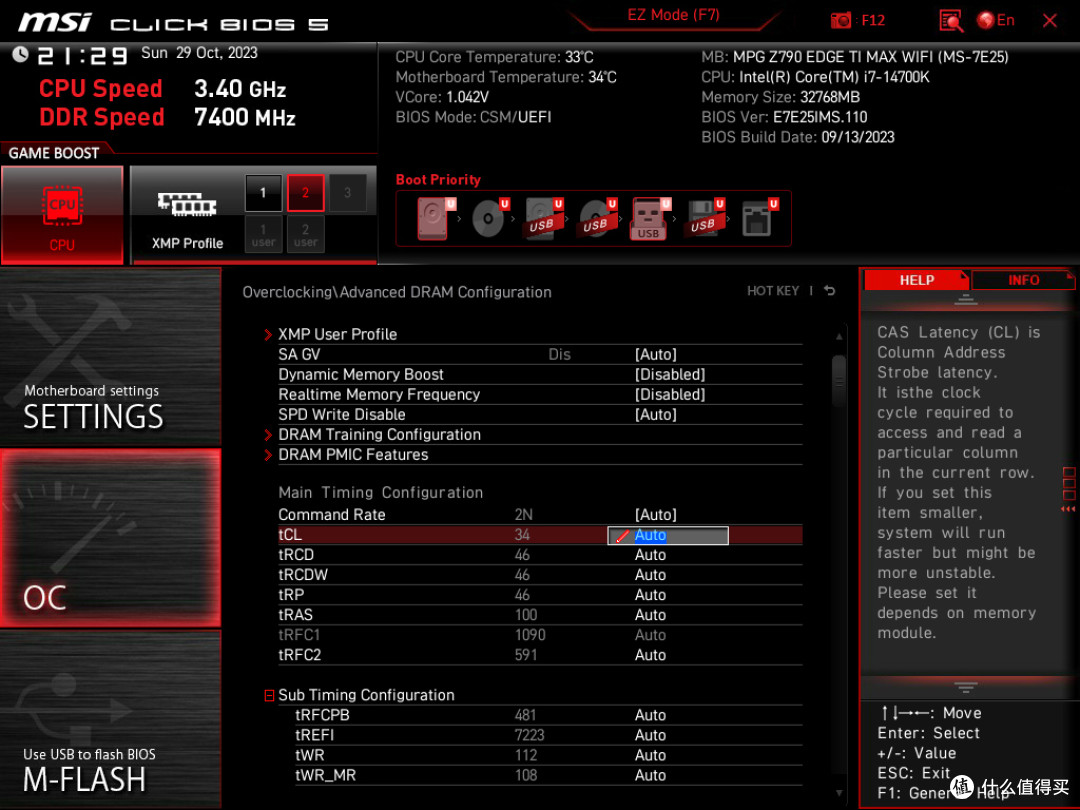Screen dimensions: 1080x810
Task: Switch to the HELP tab
Action: pyautogui.click(x=916, y=280)
